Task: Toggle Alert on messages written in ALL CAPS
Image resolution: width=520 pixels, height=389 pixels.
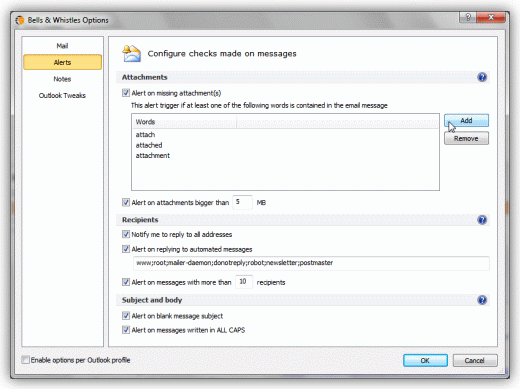Action: pos(126,330)
